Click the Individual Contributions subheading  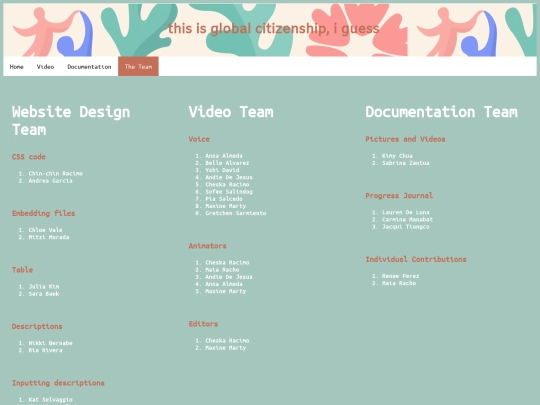coord(416,259)
